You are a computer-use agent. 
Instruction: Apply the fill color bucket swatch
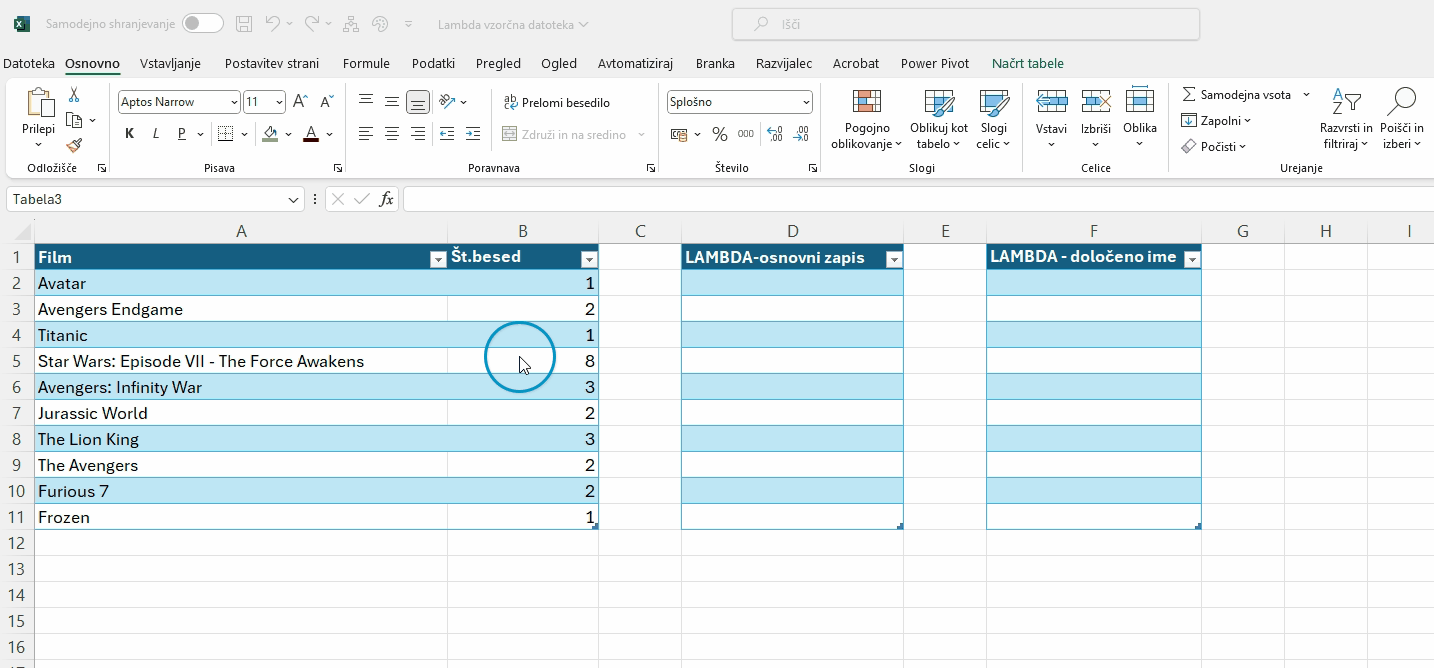click(x=270, y=134)
